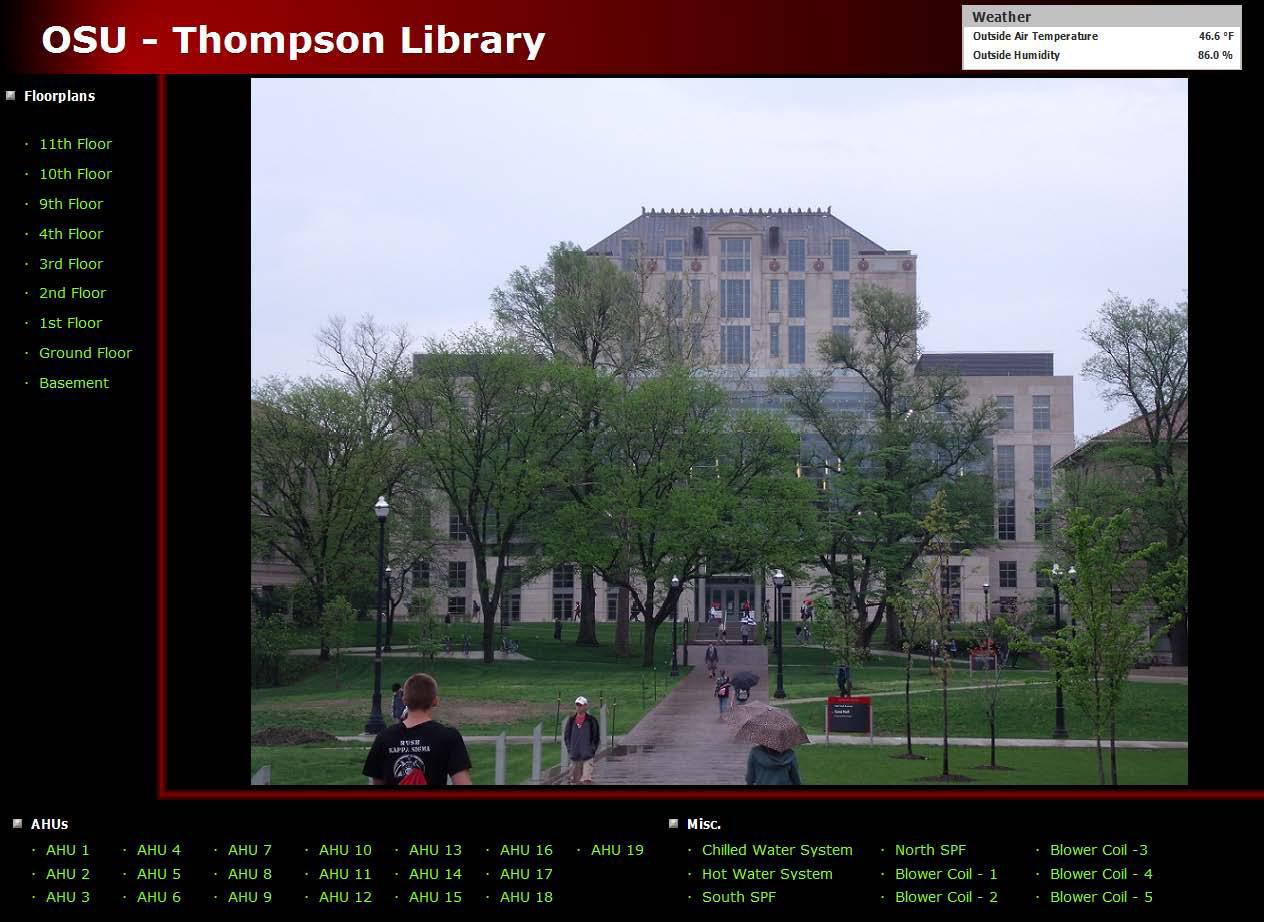Click the Outside Humidity value 86.0 %

(1215, 55)
